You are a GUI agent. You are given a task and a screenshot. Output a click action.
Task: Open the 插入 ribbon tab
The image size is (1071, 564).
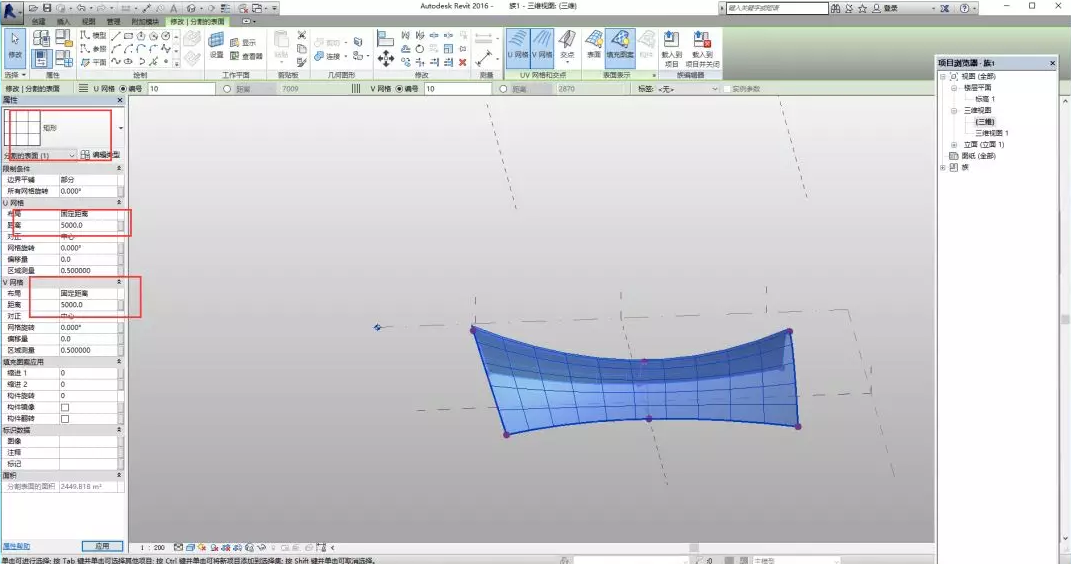pos(64,21)
